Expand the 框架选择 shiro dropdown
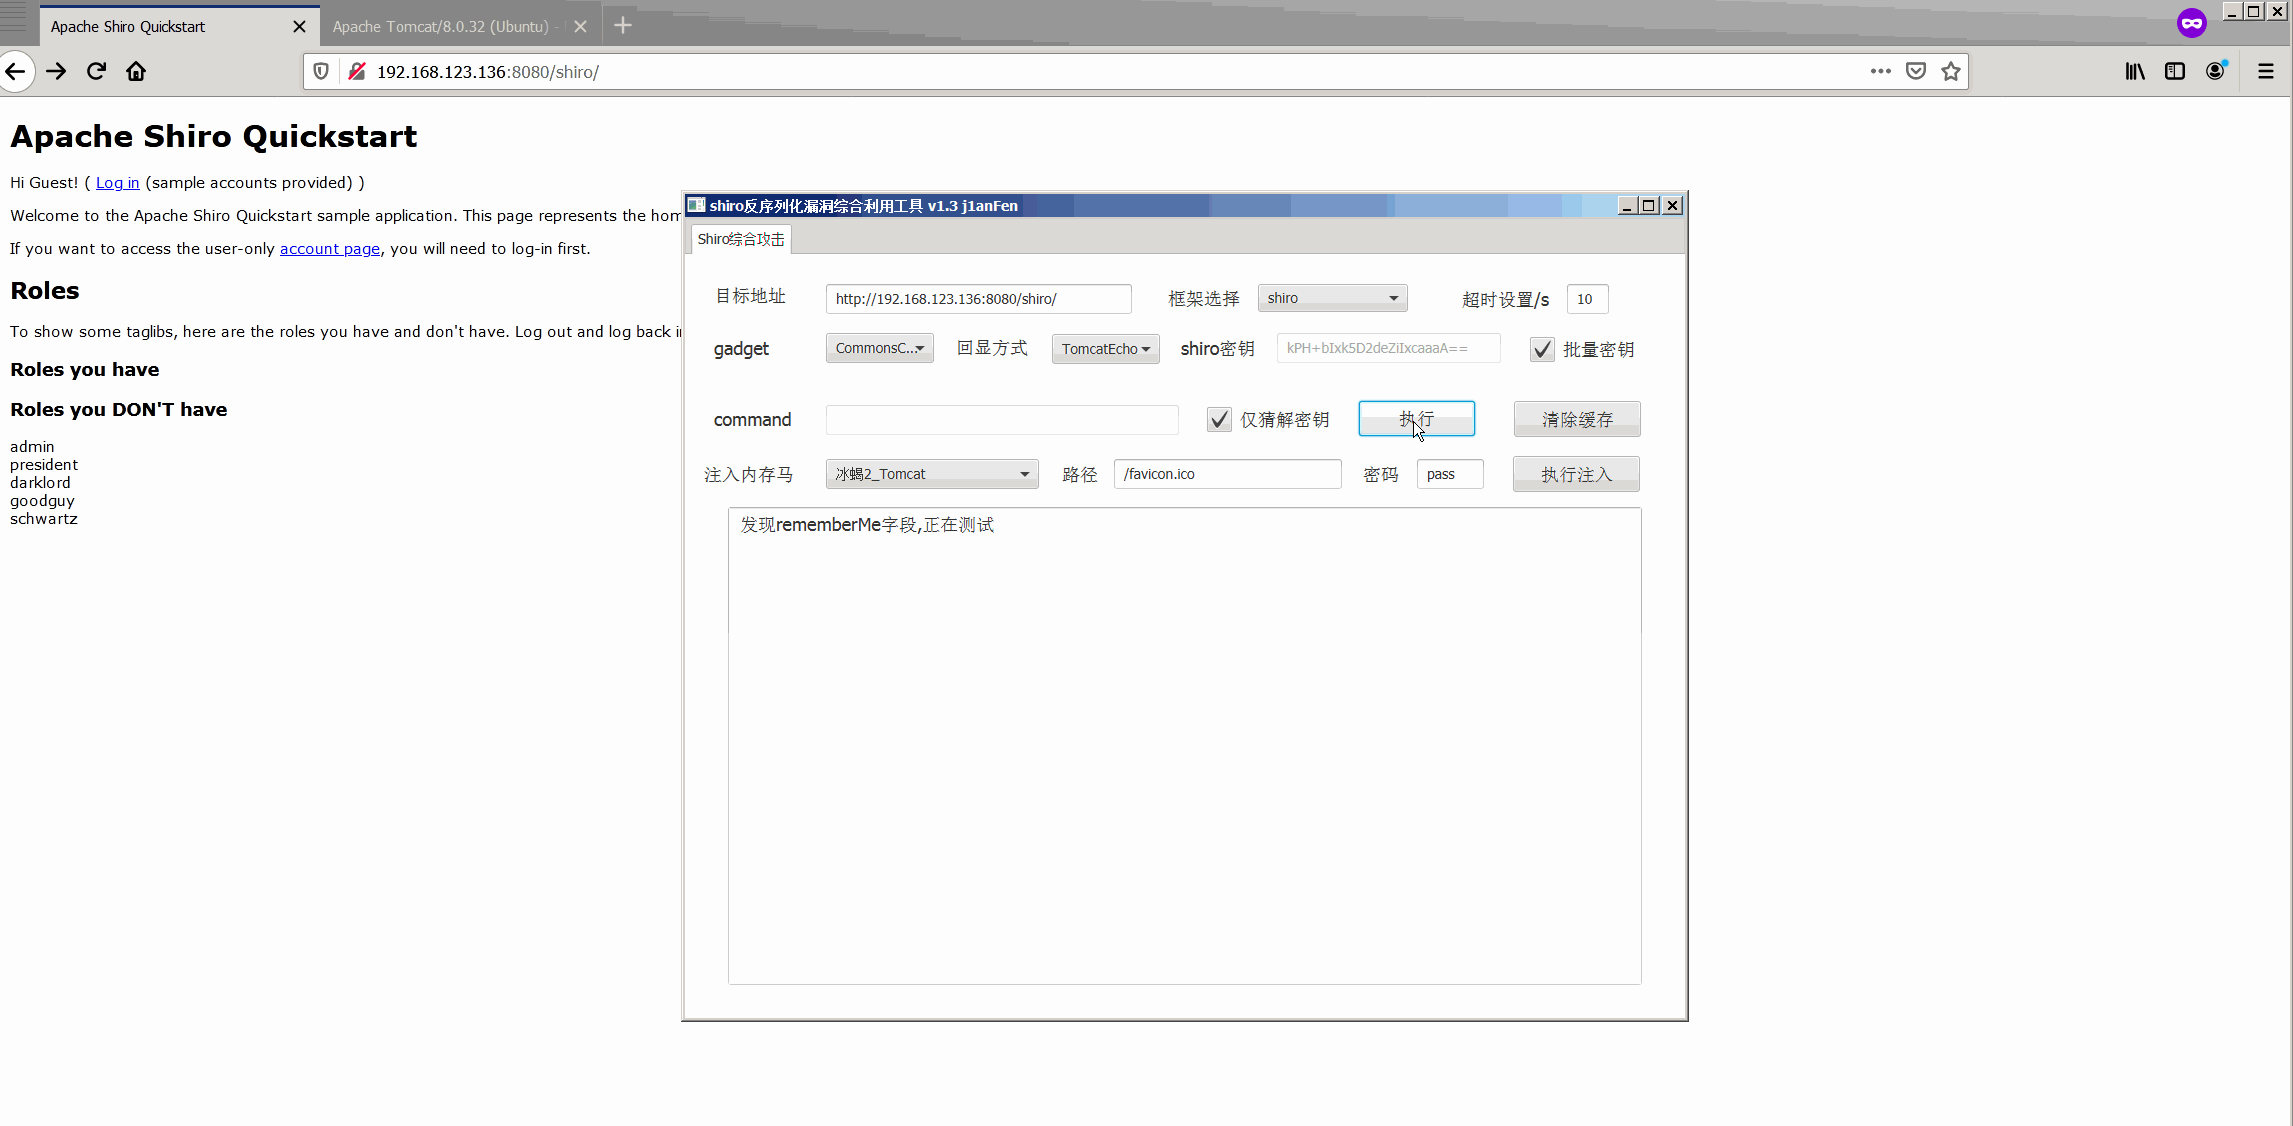The image size is (2293, 1126). pyautogui.click(x=1332, y=298)
